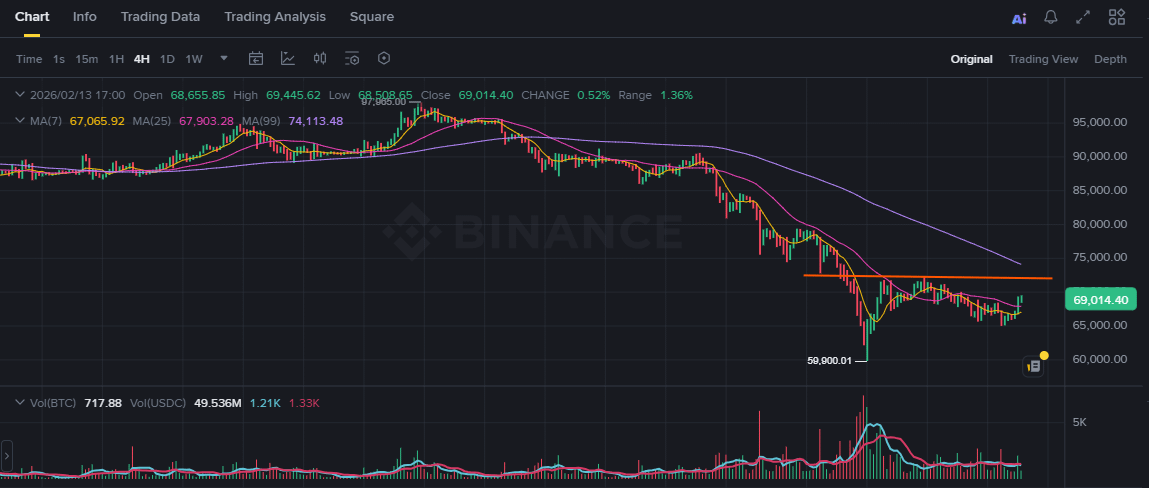Switch chart mode to Trading View
Viewport: 1149px width, 488px height.
[x=1043, y=59]
